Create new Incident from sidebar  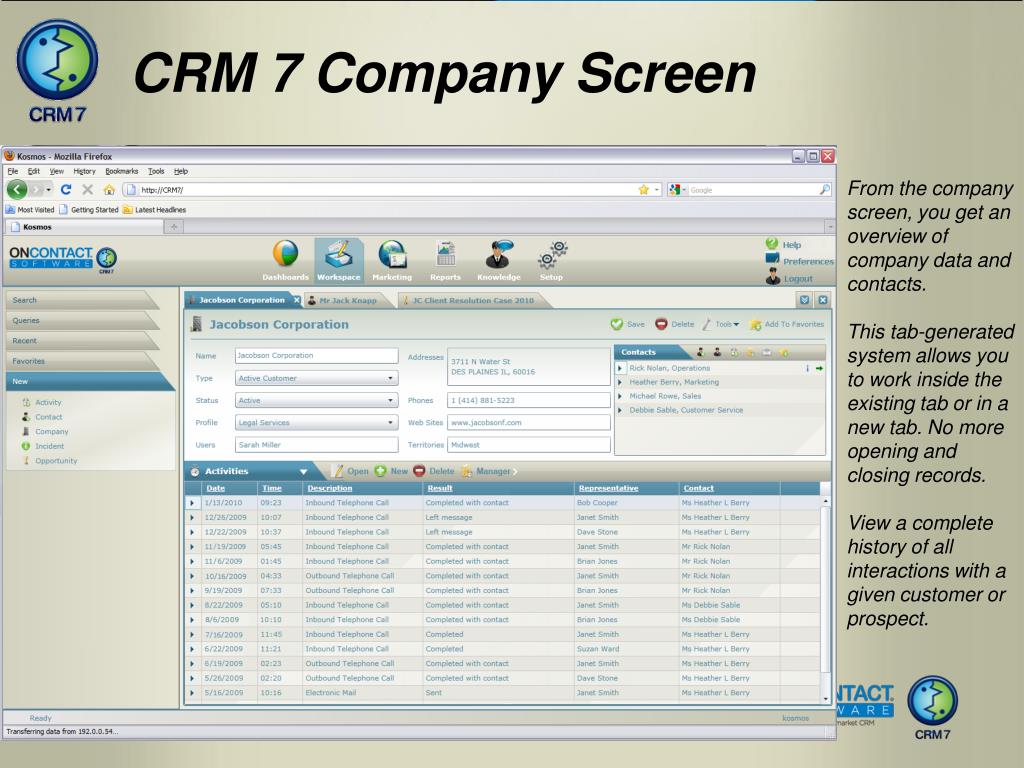tap(49, 446)
